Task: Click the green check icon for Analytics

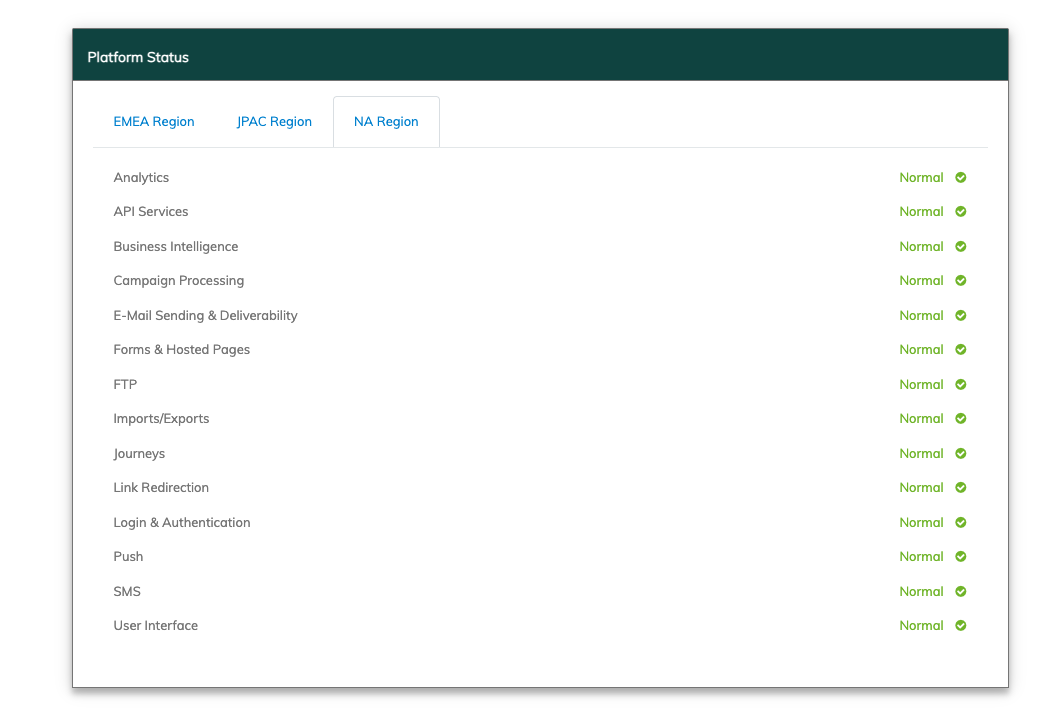Action: 960,178
